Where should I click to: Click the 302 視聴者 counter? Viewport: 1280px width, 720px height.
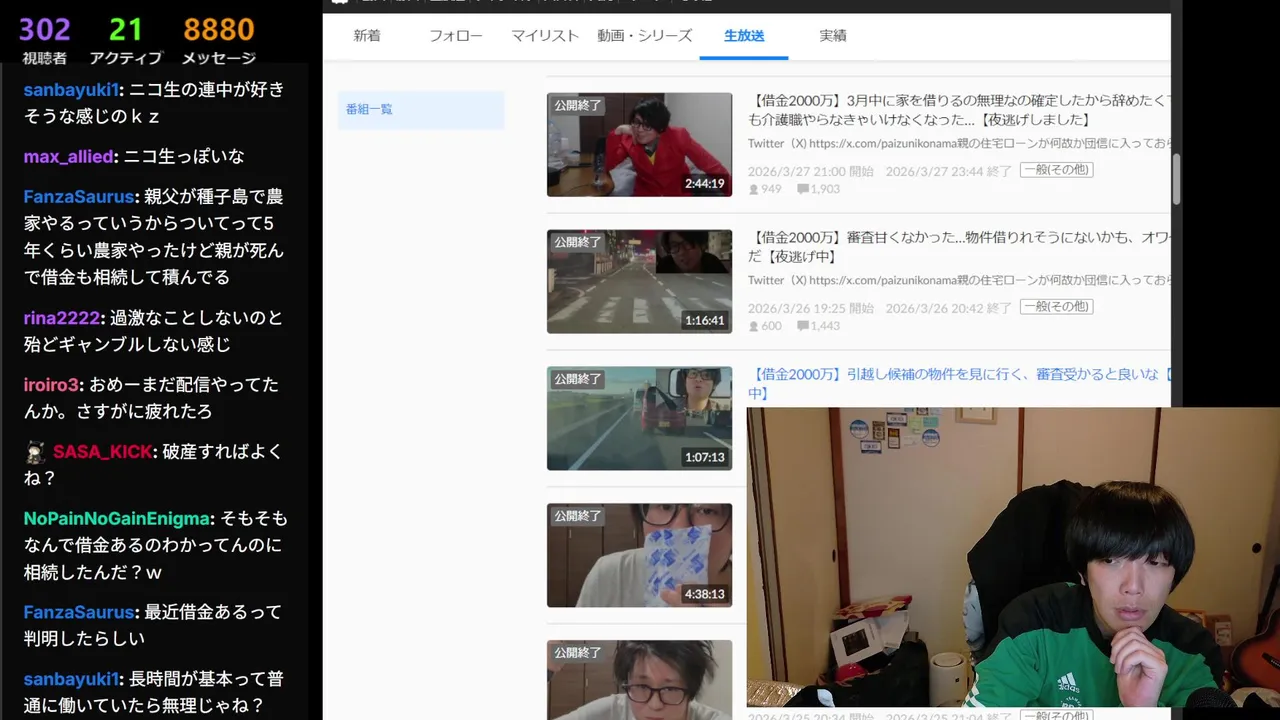point(45,40)
